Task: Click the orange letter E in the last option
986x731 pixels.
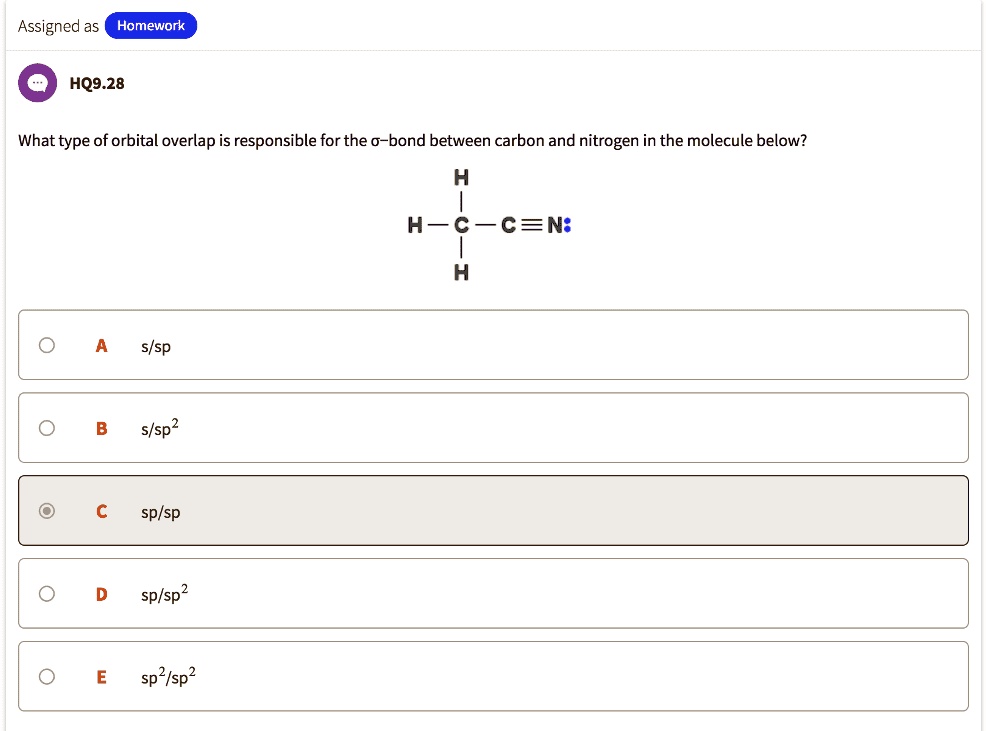Action: click(x=100, y=676)
